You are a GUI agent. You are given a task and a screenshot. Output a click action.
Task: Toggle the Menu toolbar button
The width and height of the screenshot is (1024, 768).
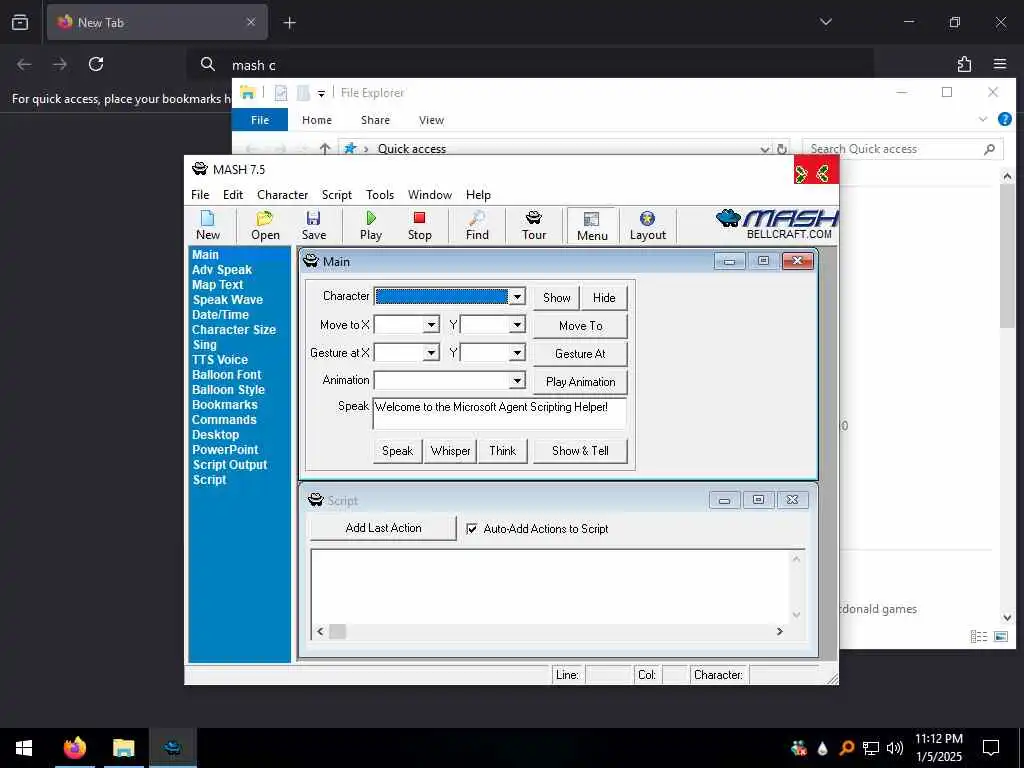(592, 226)
